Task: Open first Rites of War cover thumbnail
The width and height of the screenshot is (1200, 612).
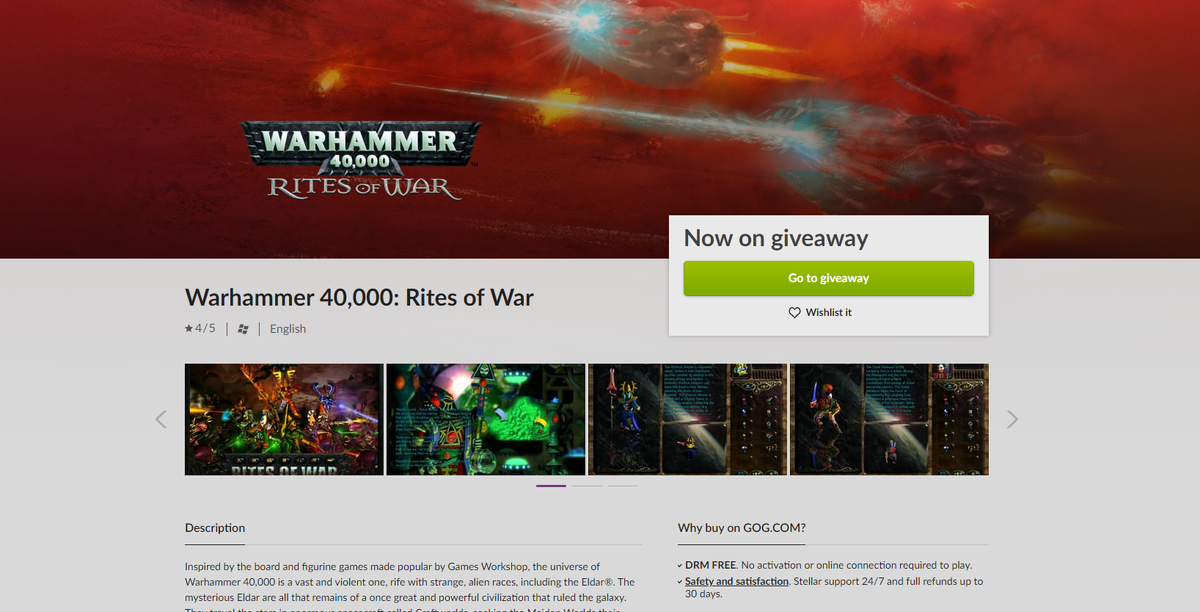Action: pos(284,419)
